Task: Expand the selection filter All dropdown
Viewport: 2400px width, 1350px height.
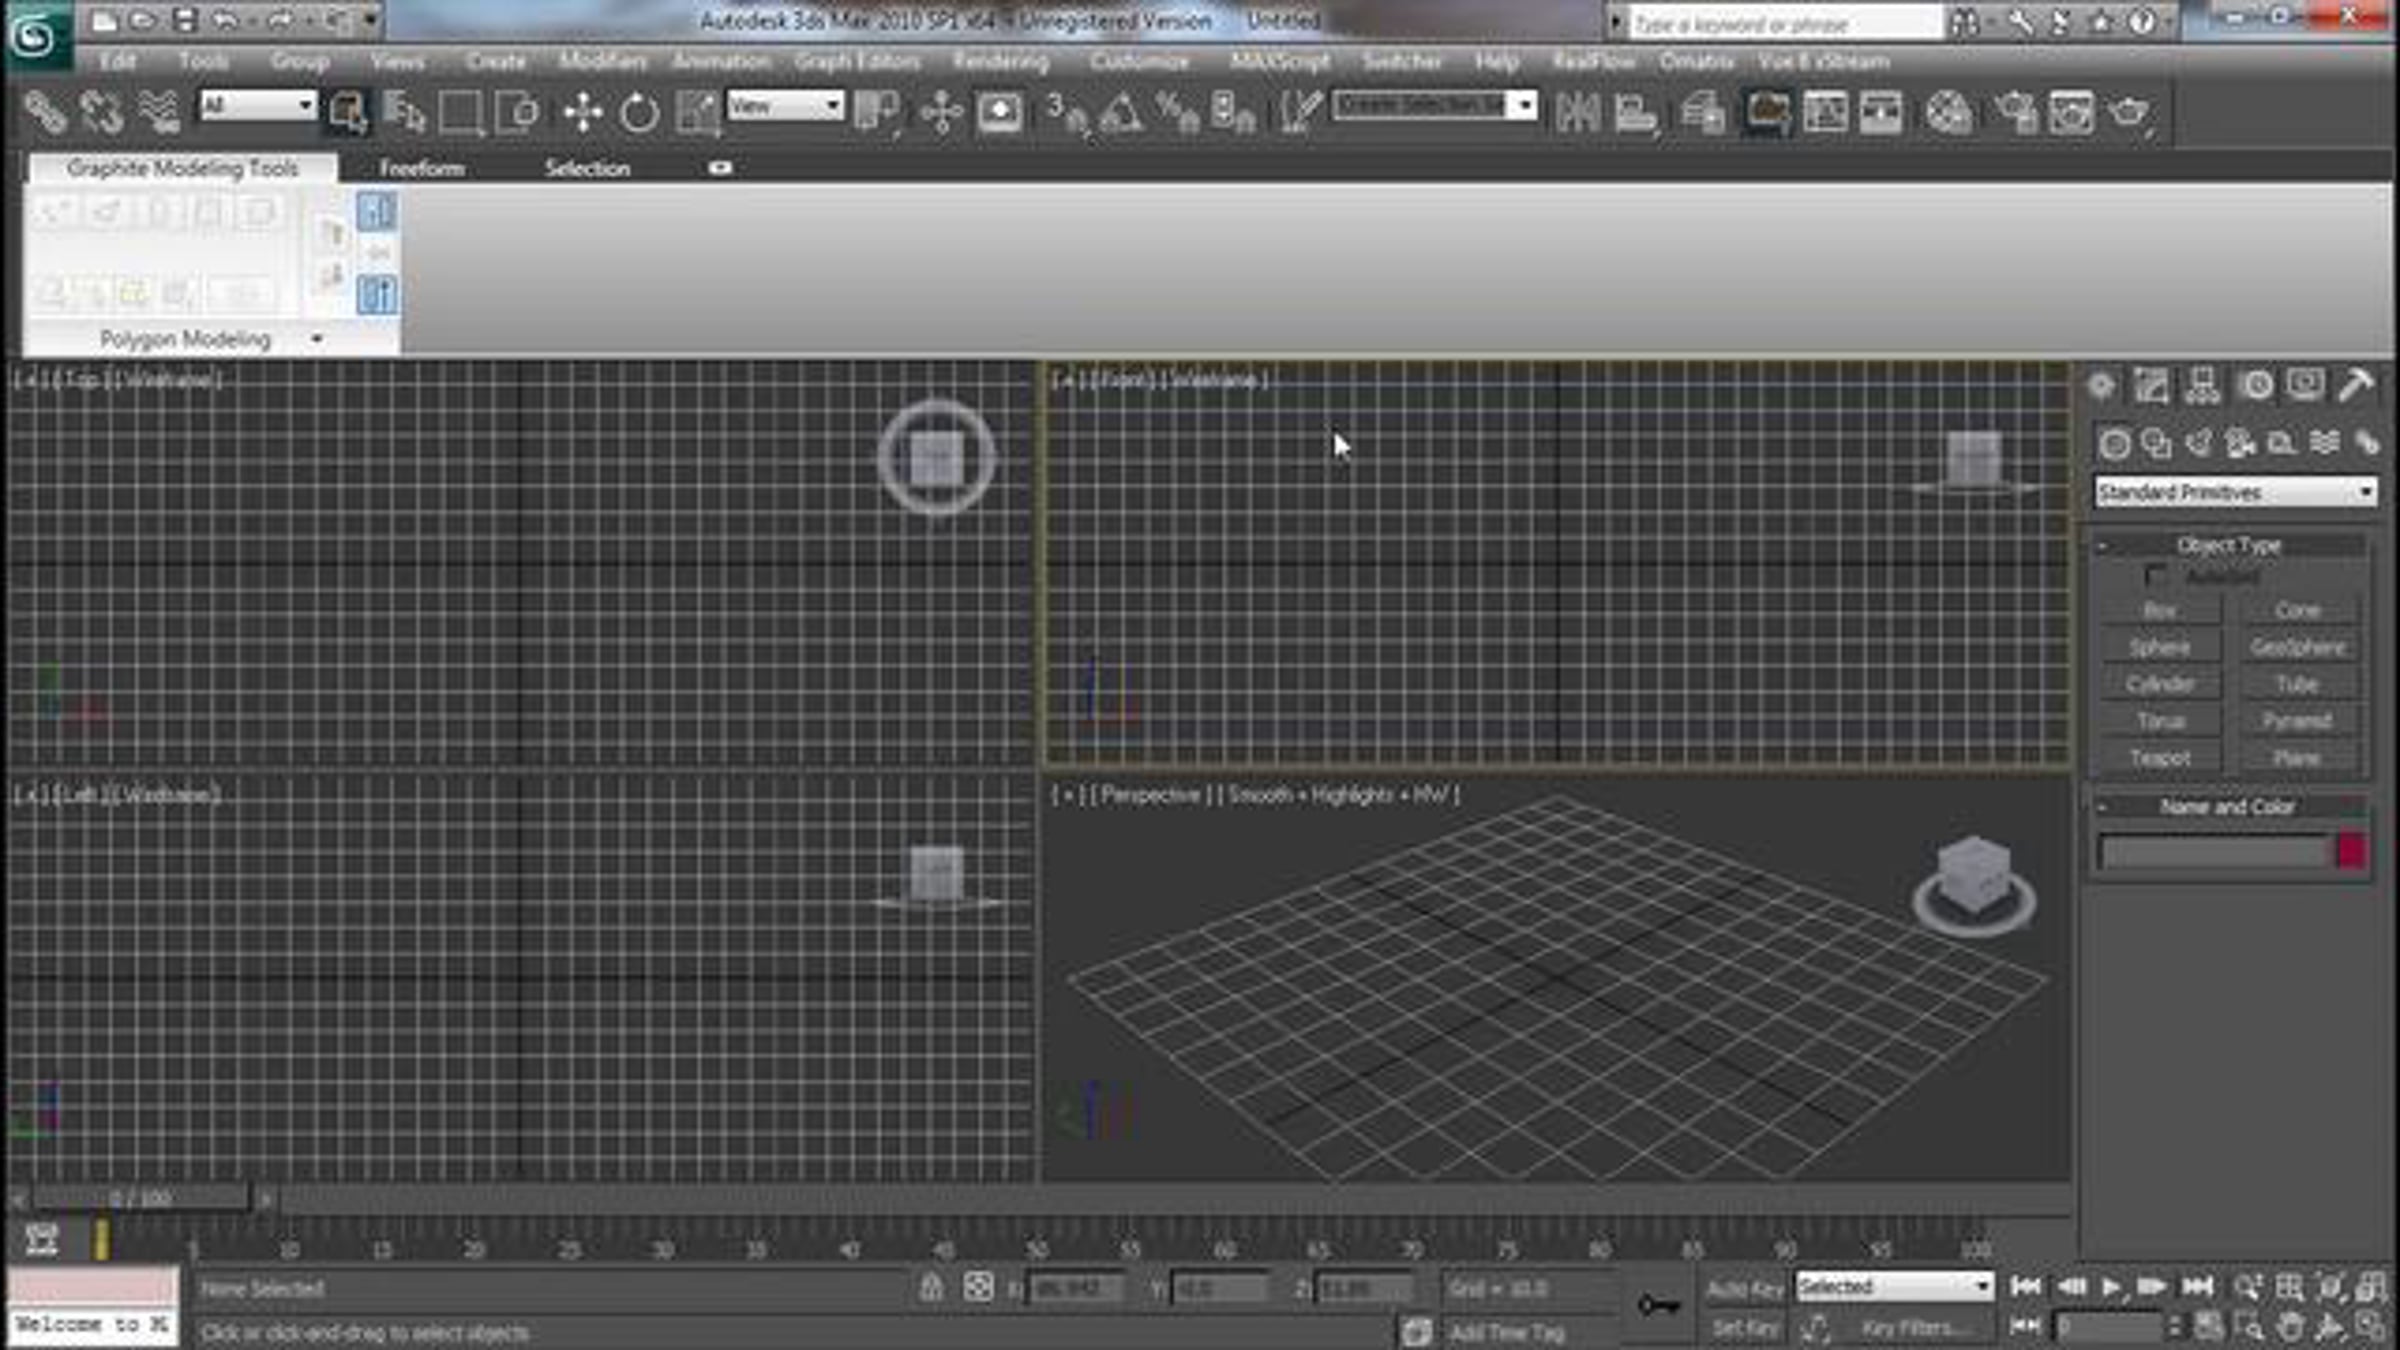Action: click(x=258, y=106)
